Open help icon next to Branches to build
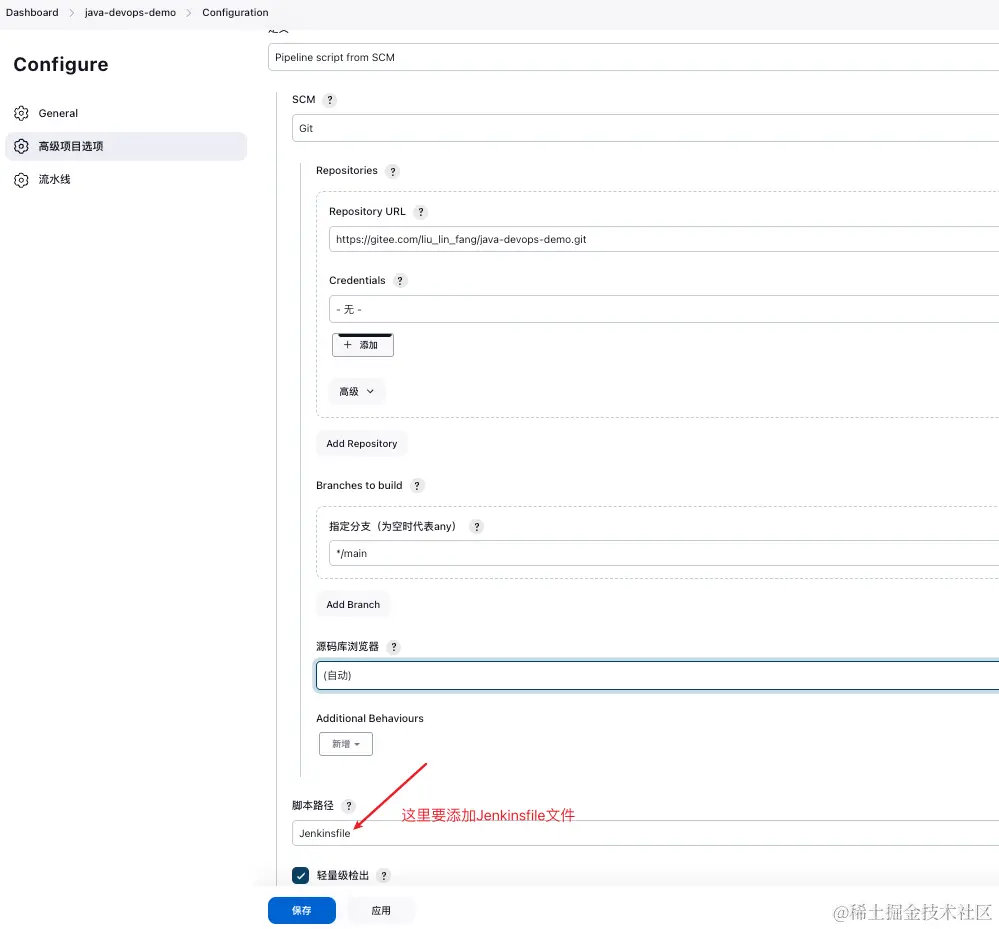Viewport: 999px width, 929px height. (x=417, y=486)
